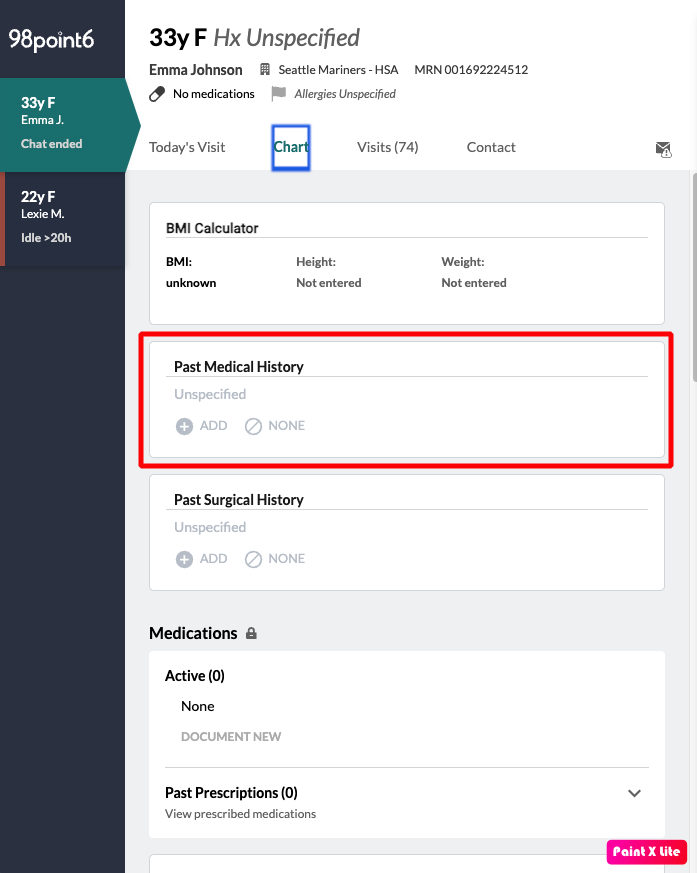Click plus icon under Past Surgical History
Viewport: 697px width, 873px height.
point(184,559)
